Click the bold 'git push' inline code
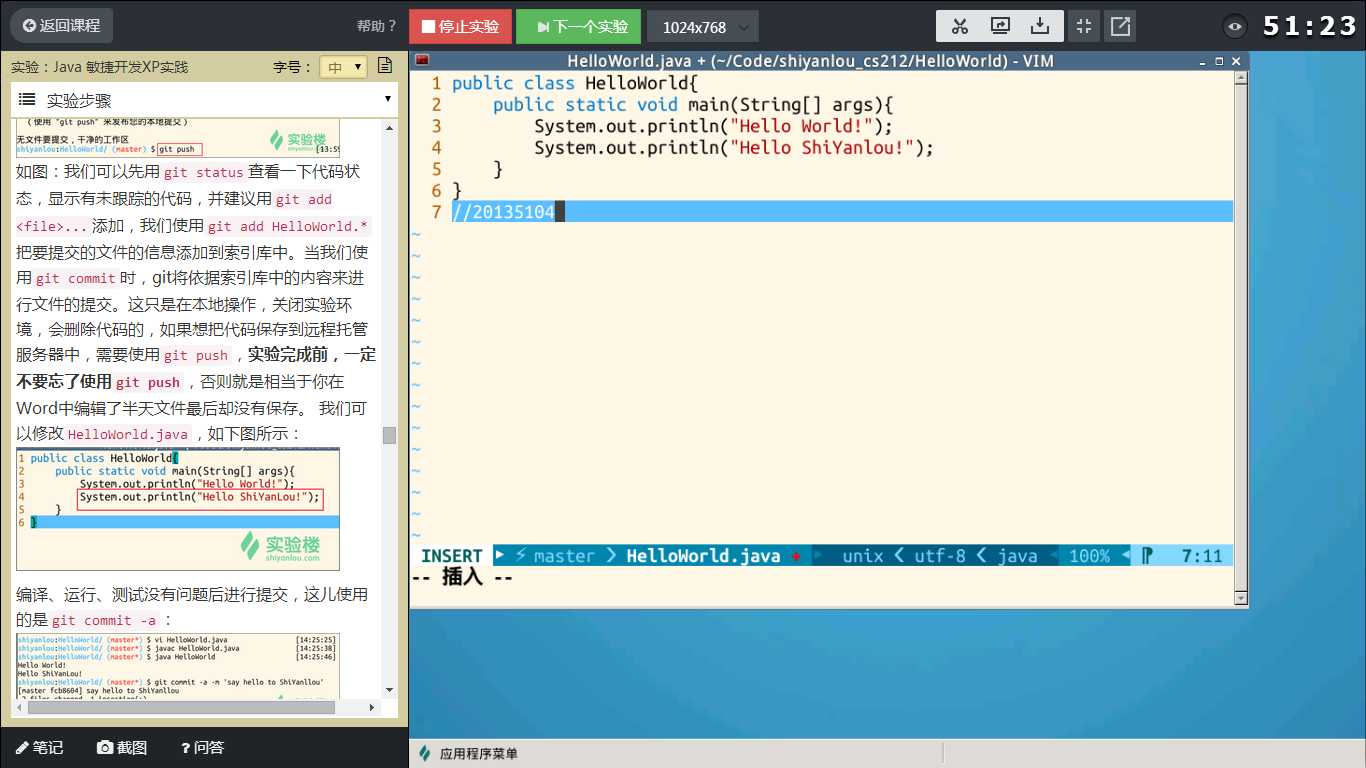Image resolution: width=1366 pixels, height=768 pixels. click(x=148, y=382)
